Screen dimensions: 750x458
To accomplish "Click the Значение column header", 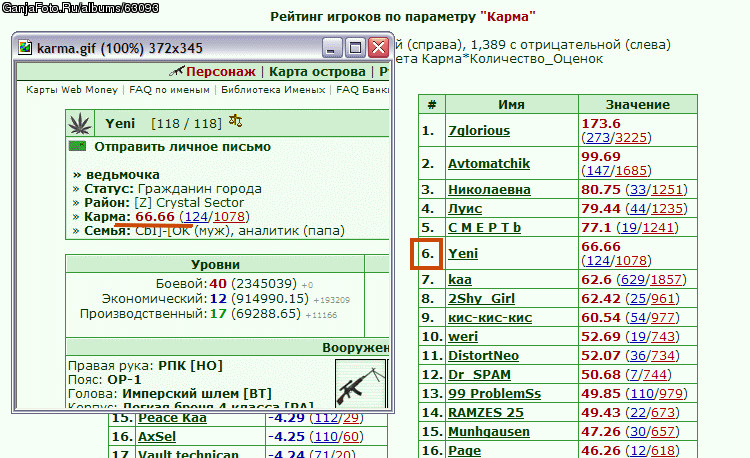I will tap(638, 104).
